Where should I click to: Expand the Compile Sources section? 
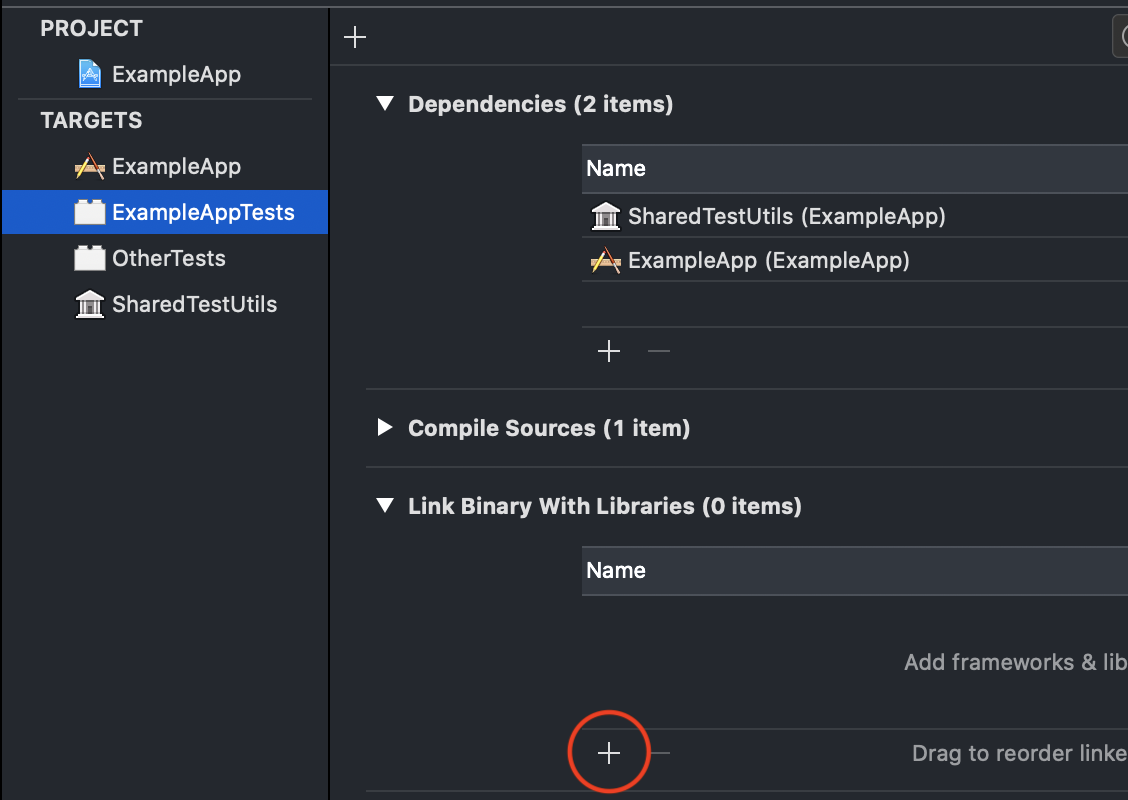pos(385,427)
